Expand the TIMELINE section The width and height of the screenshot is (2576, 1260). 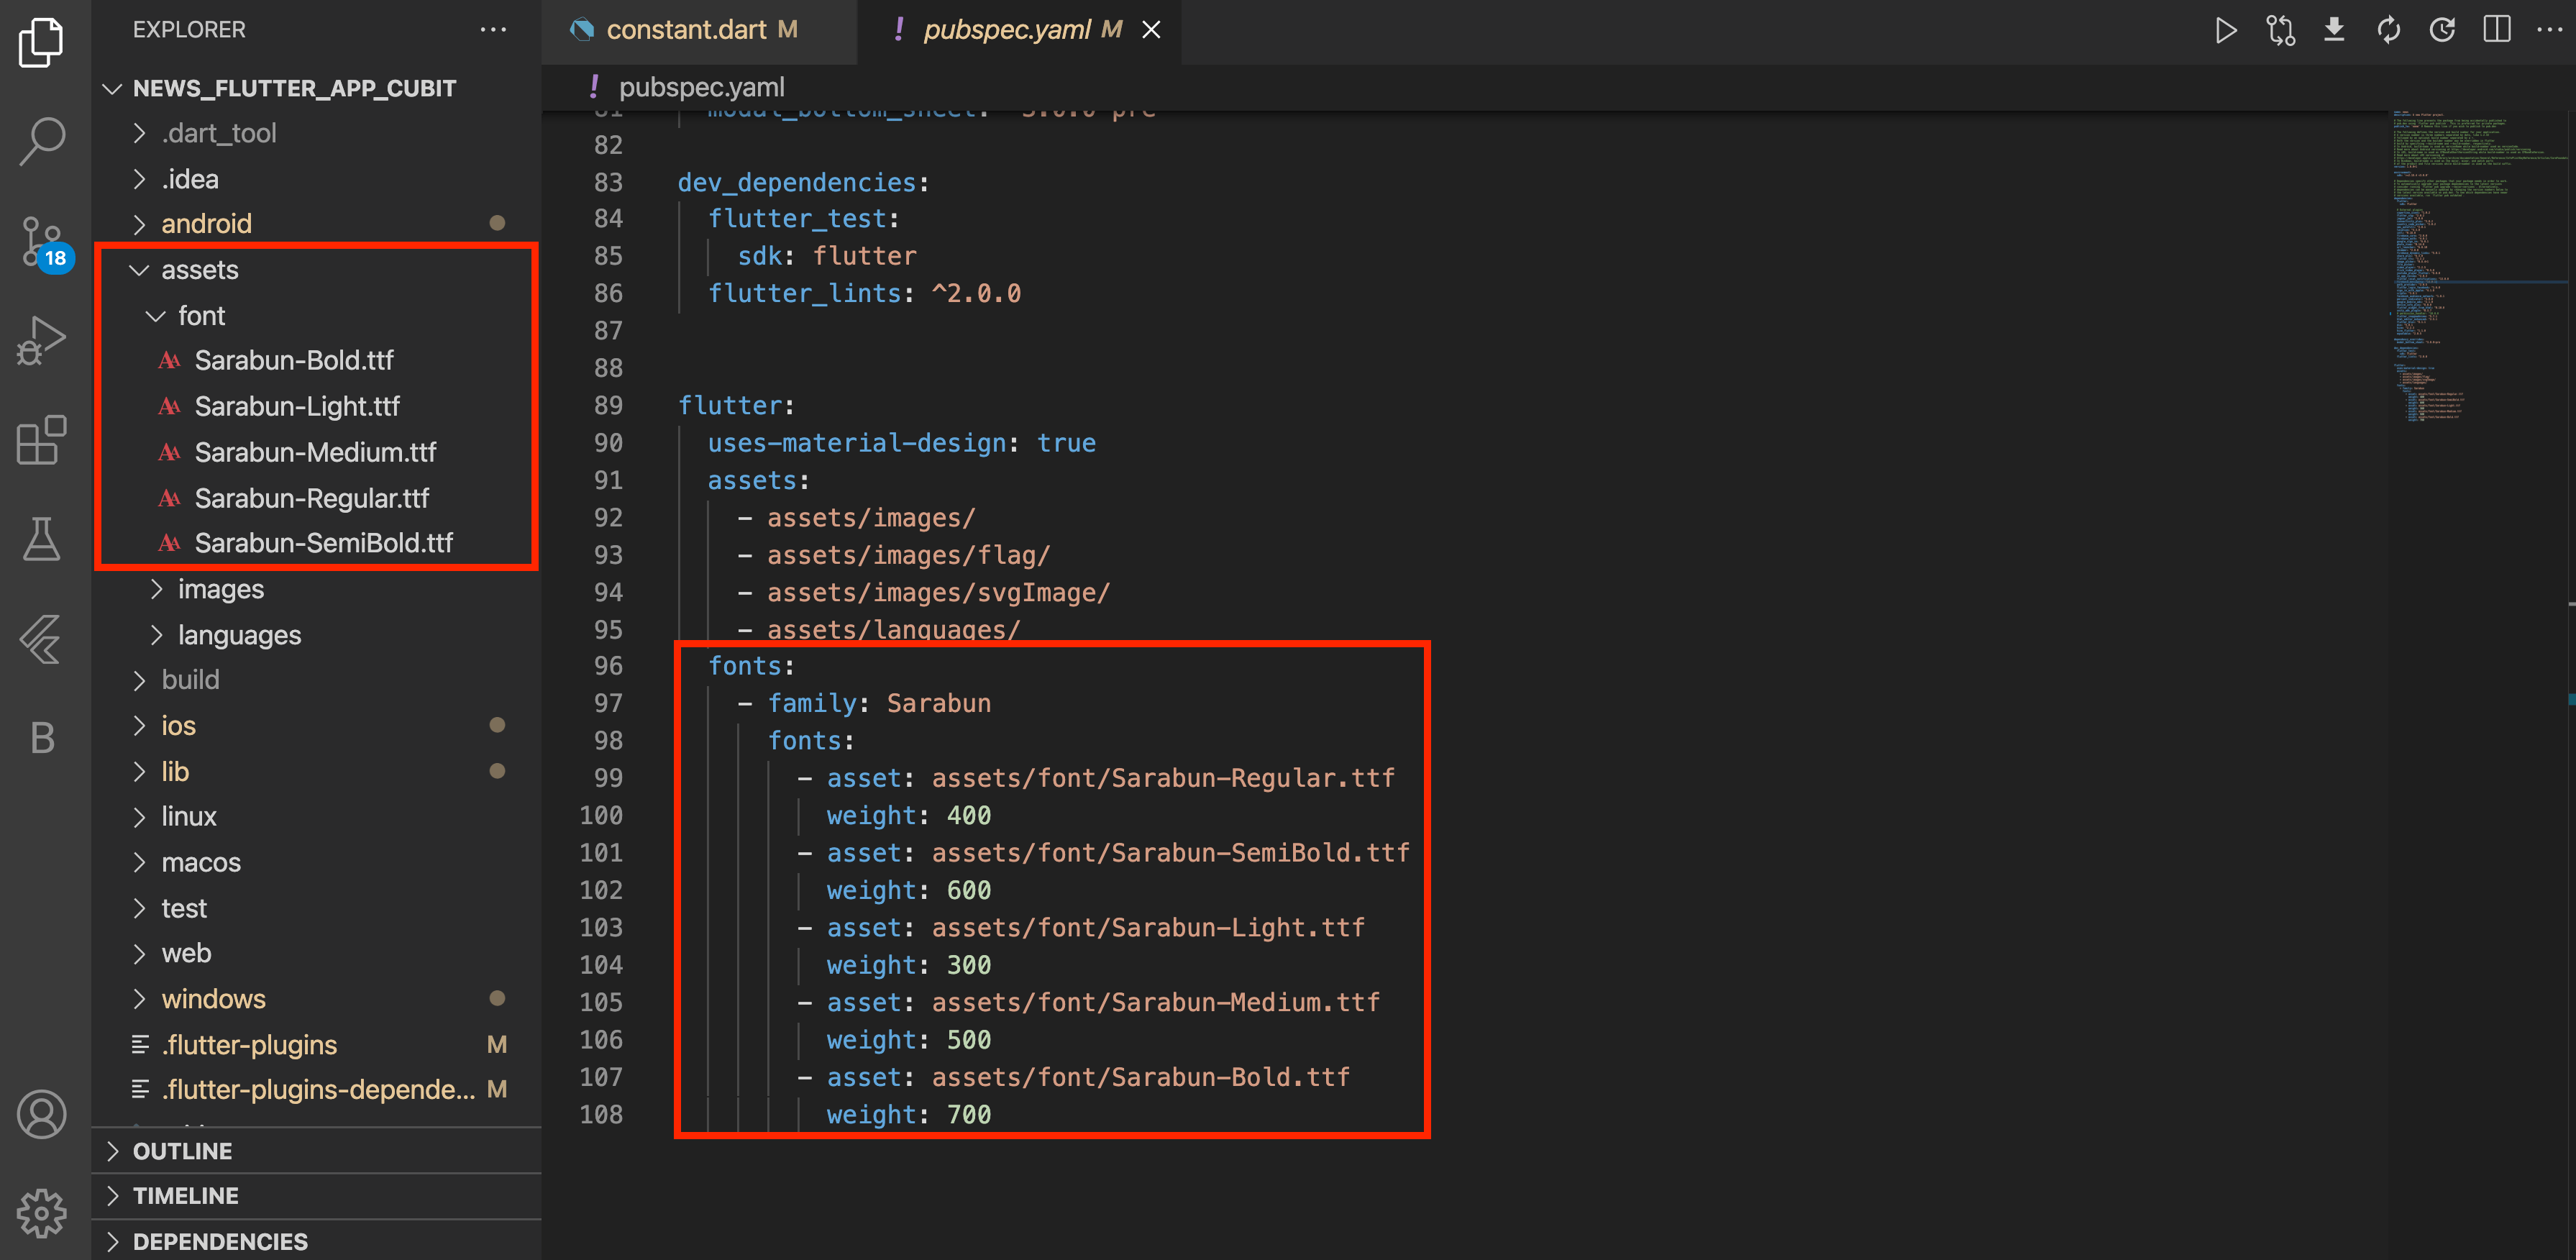coord(186,1196)
